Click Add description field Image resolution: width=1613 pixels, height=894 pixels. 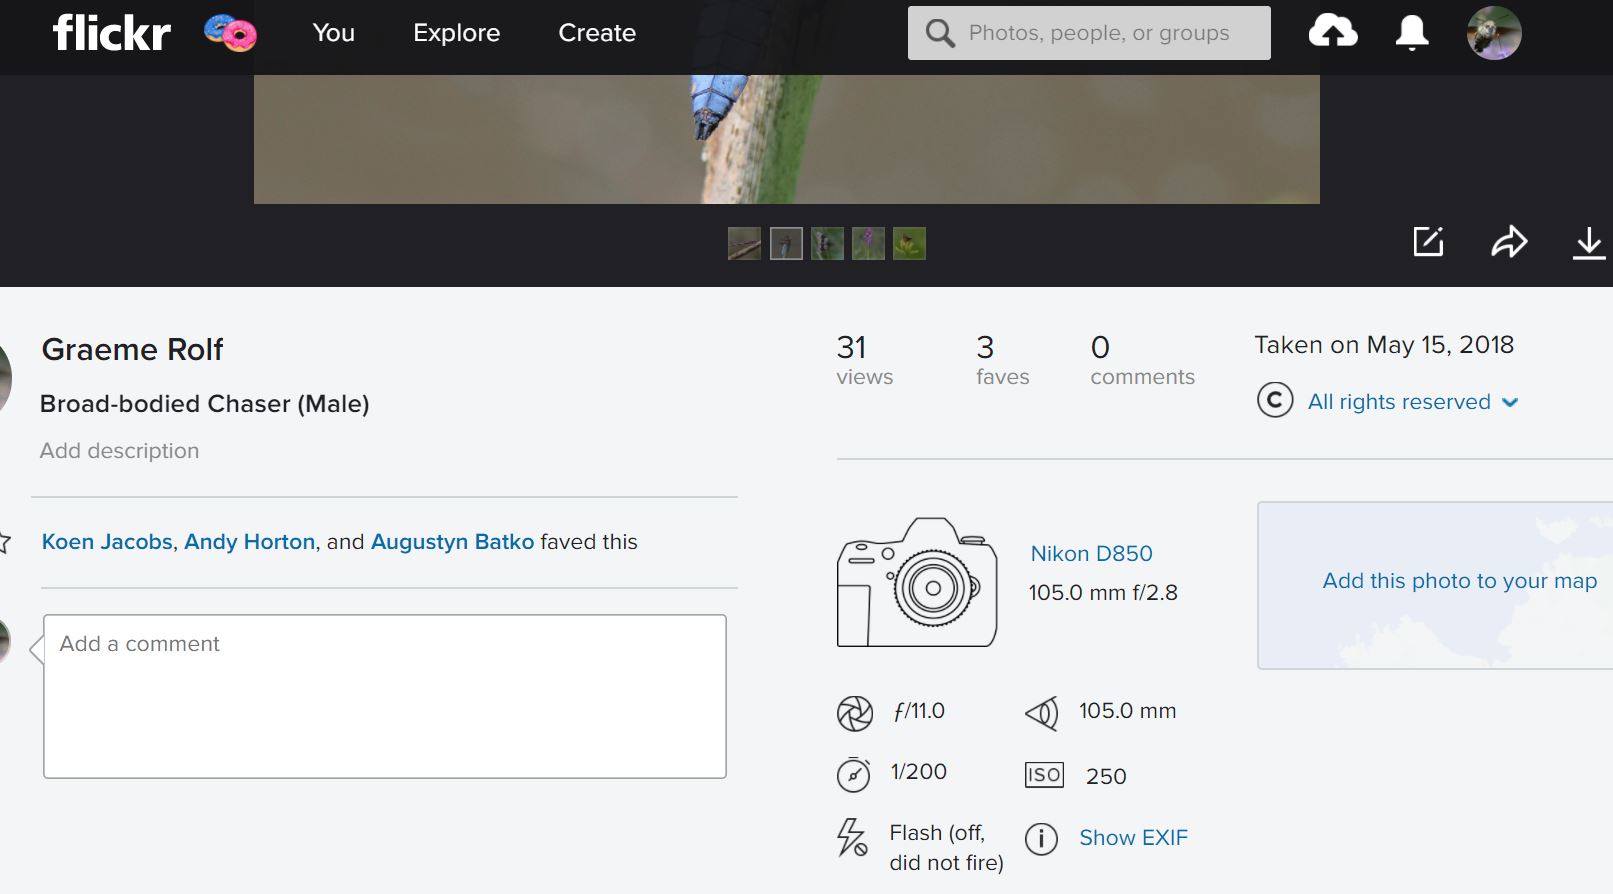point(119,451)
